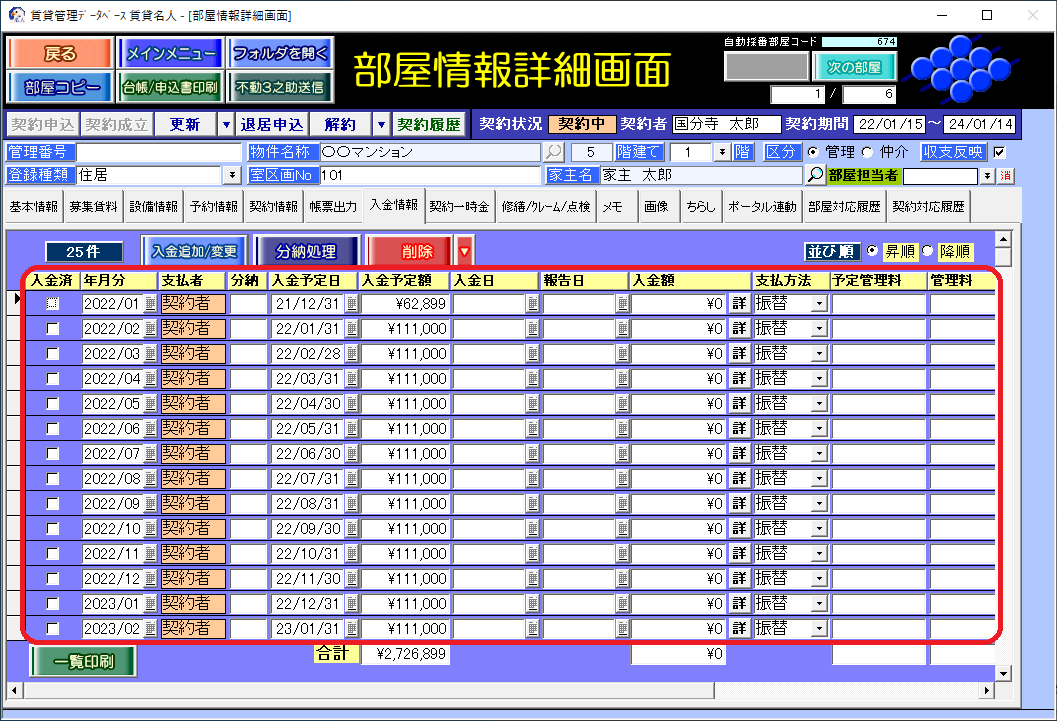
Task: Click the 一覧印刷 button
Action: [83, 662]
